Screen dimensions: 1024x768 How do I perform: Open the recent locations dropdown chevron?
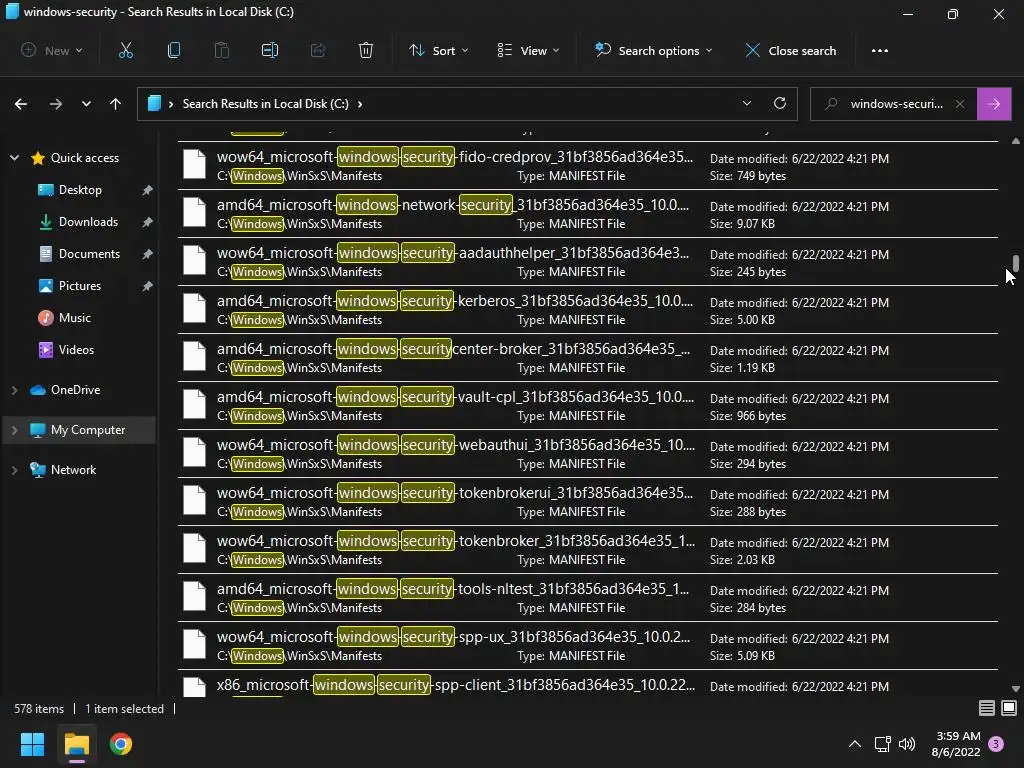click(86, 104)
